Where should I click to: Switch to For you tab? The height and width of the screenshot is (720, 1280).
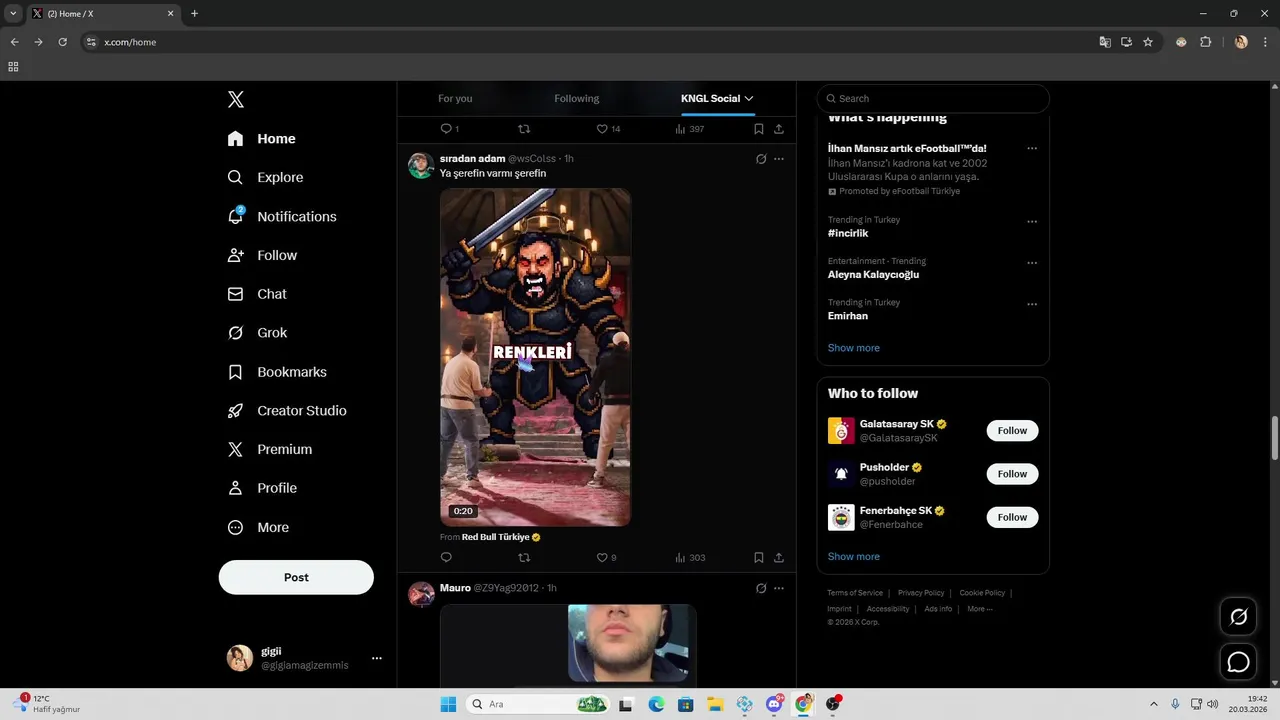[x=455, y=99]
